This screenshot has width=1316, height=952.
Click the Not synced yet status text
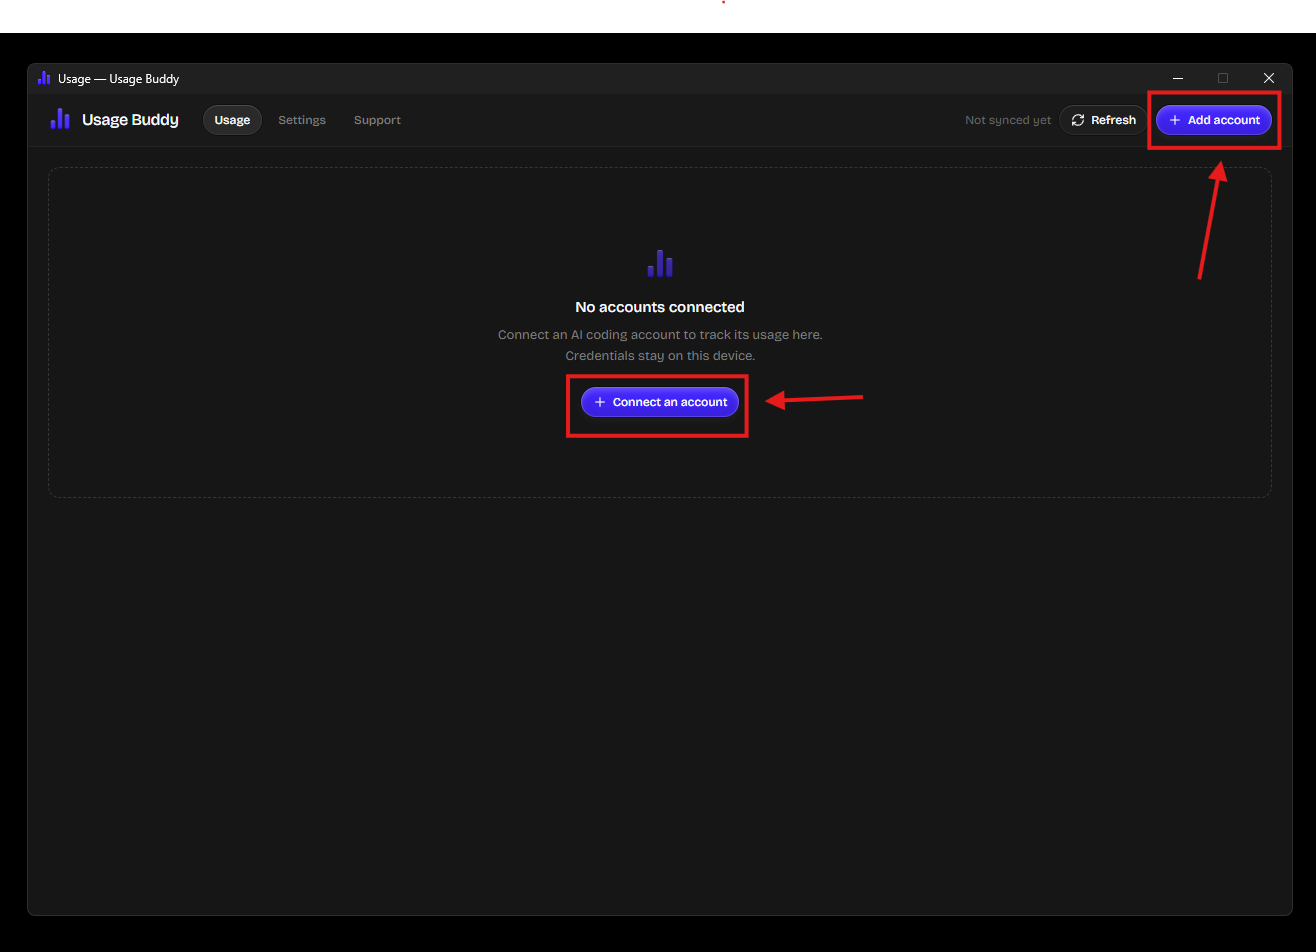click(1008, 120)
